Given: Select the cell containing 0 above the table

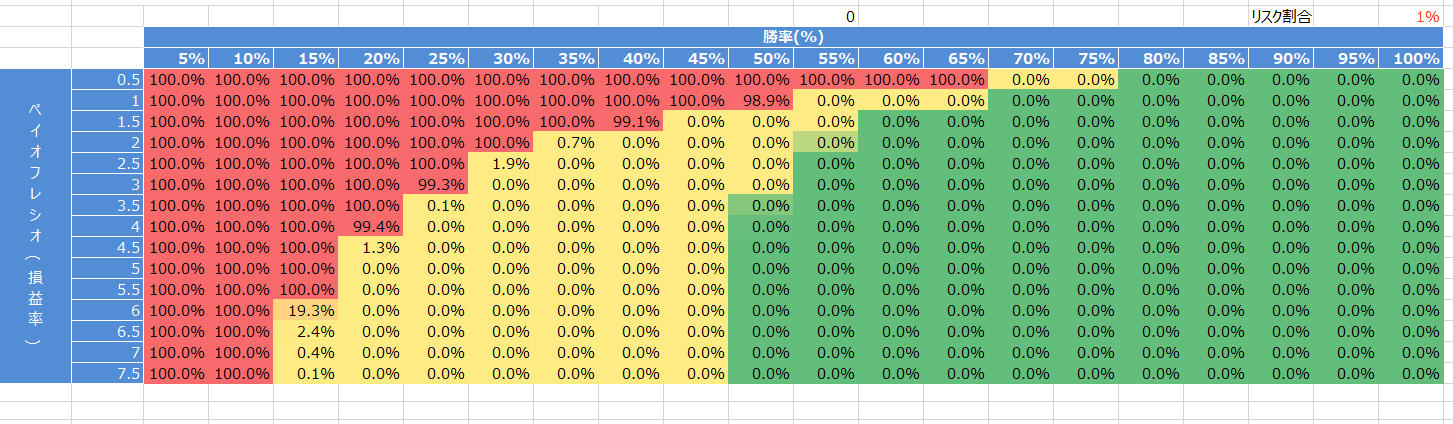Looking at the screenshot, I should tap(825, 16).
